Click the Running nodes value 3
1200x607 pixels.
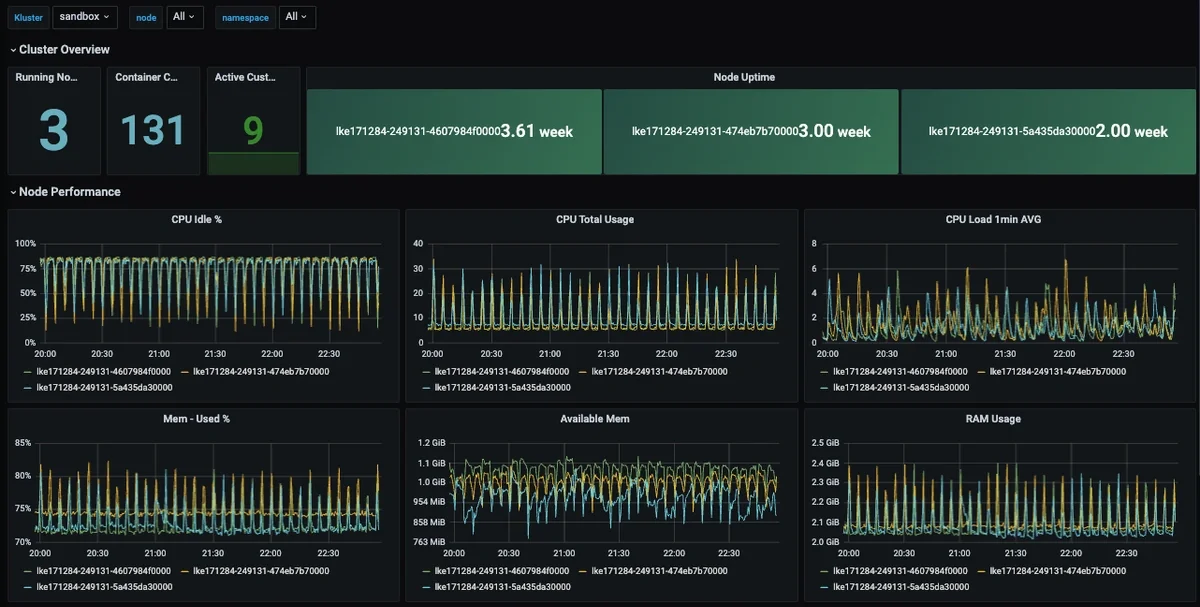coord(54,130)
